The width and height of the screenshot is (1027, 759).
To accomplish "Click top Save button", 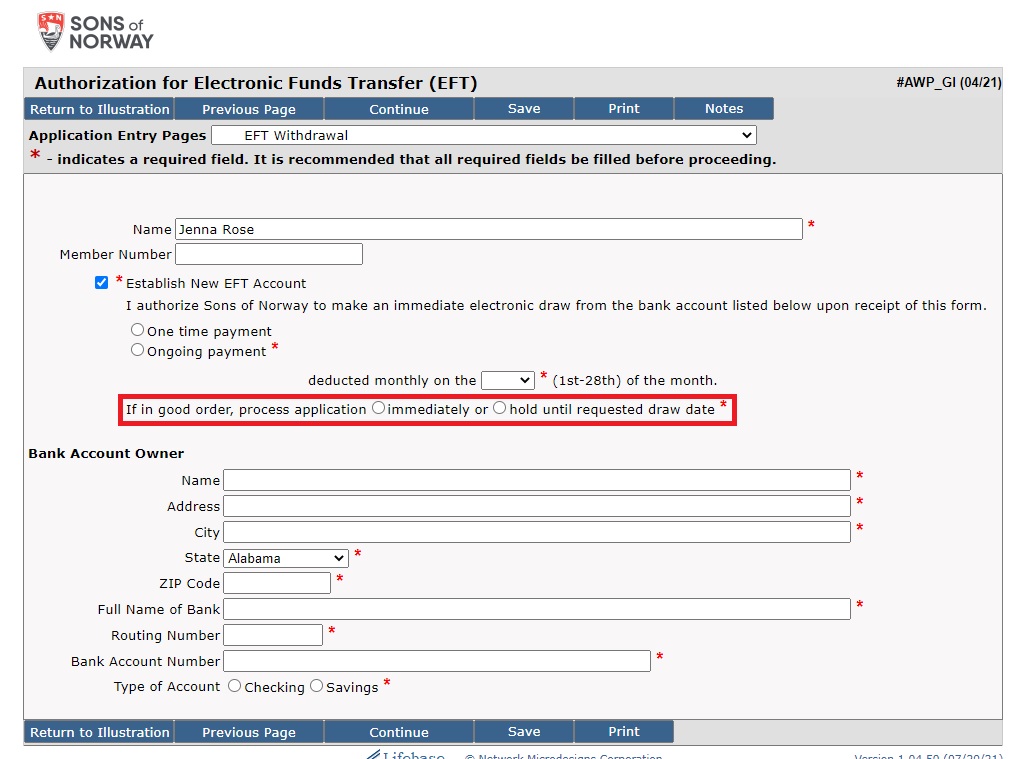I will [x=524, y=109].
